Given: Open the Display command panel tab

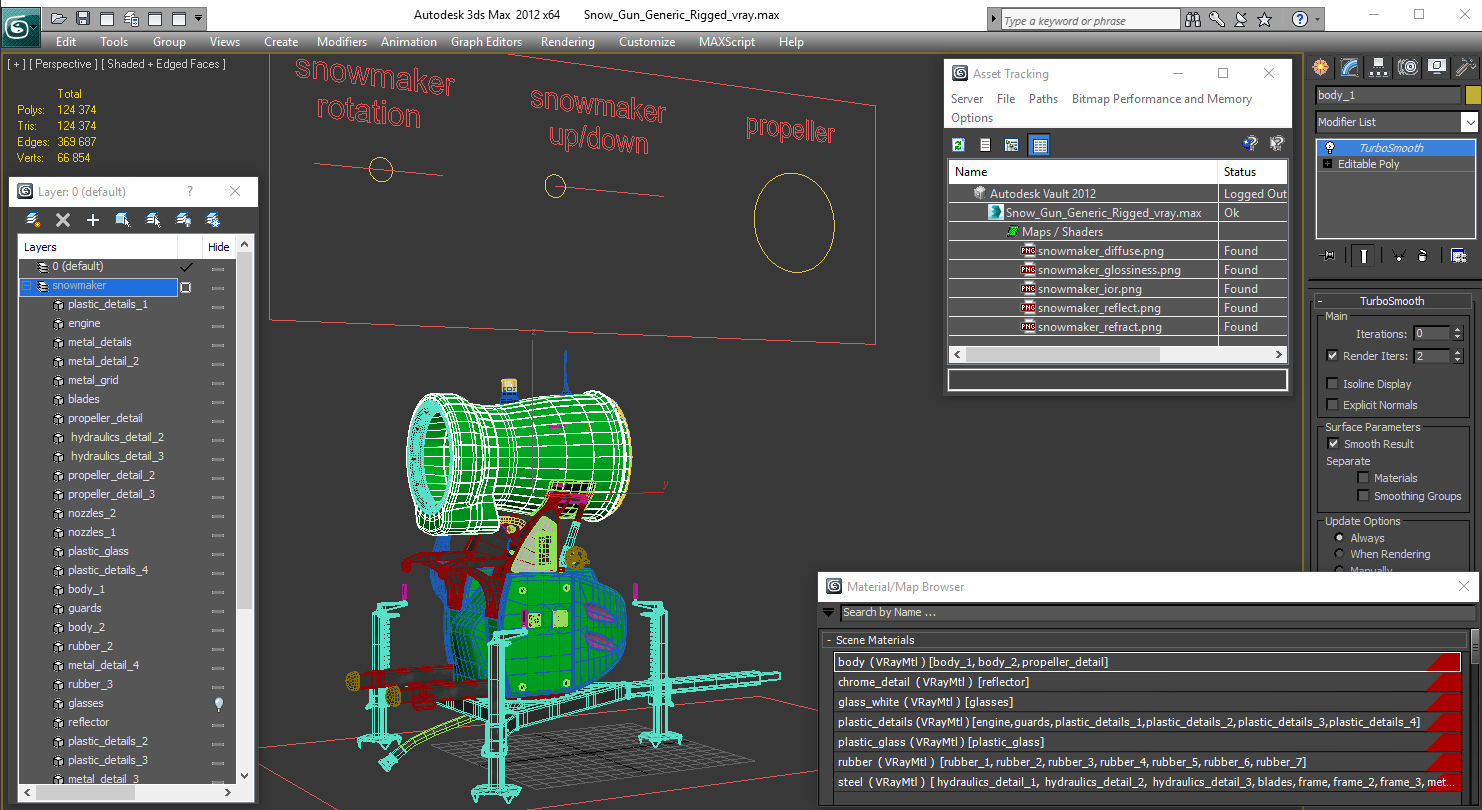Looking at the screenshot, I should tap(1437, 67).
